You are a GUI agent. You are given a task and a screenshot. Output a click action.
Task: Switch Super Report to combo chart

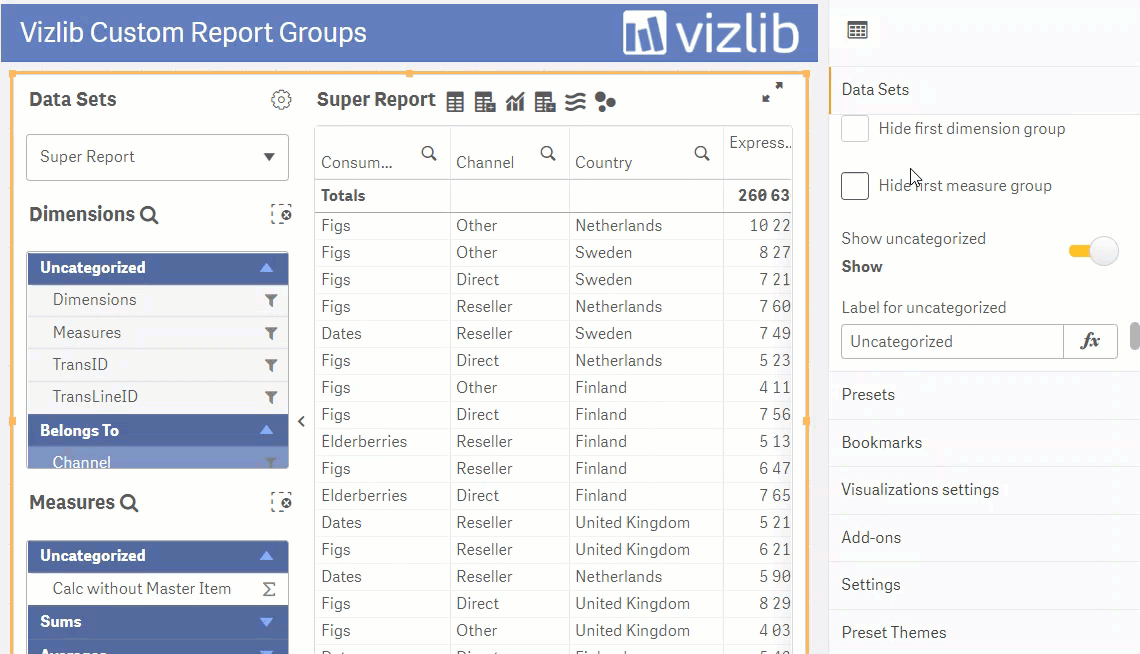pyautogui.click(x=515, y=102)
